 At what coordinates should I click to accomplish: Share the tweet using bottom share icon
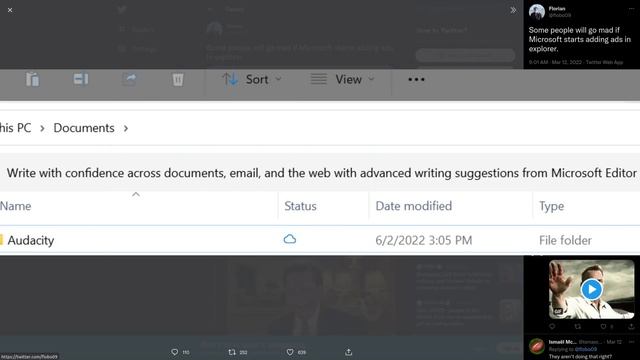click(x=348, y=352)
